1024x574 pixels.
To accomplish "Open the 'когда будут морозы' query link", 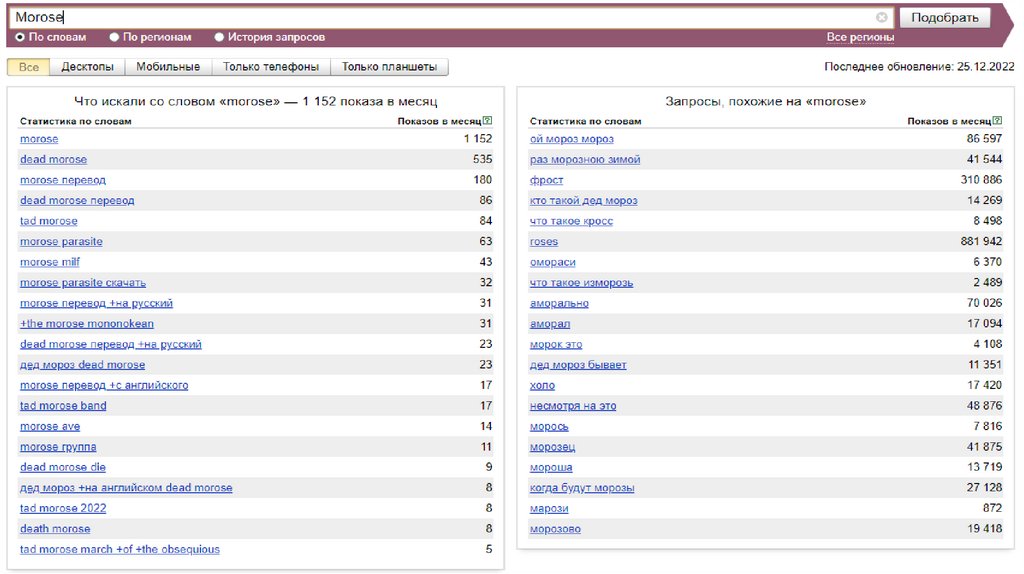I will (x=582, y=488).
